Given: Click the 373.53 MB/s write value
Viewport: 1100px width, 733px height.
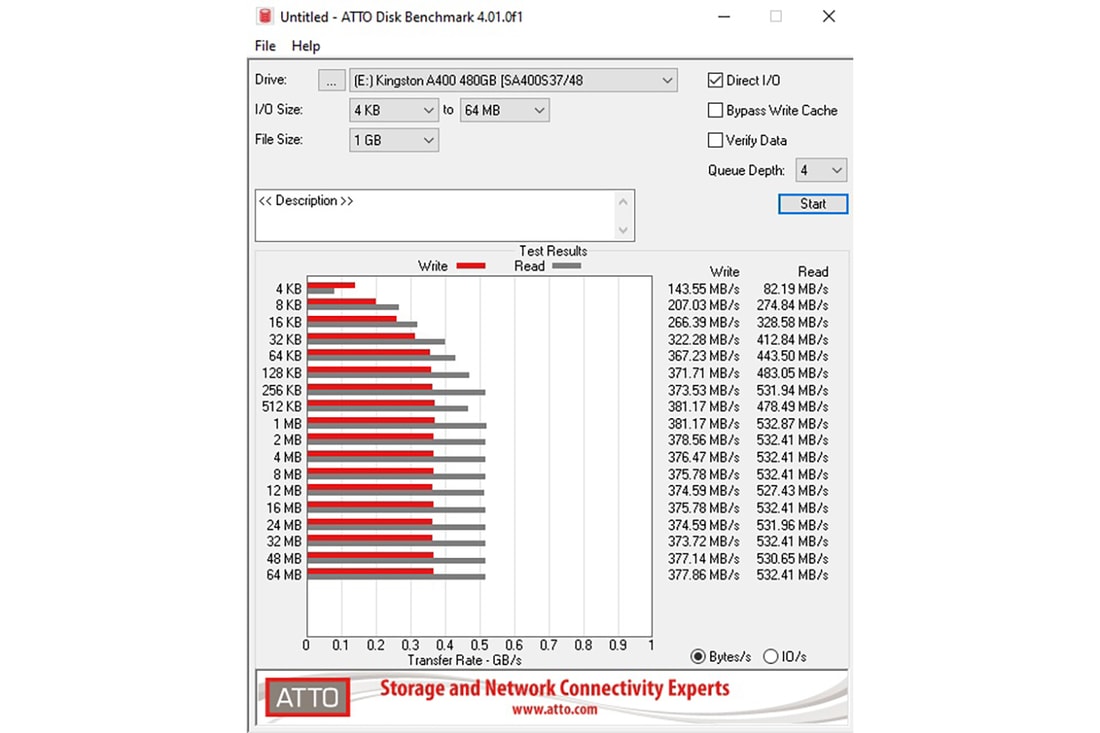Looking at the screenshot, I should [x=703, y=390].
